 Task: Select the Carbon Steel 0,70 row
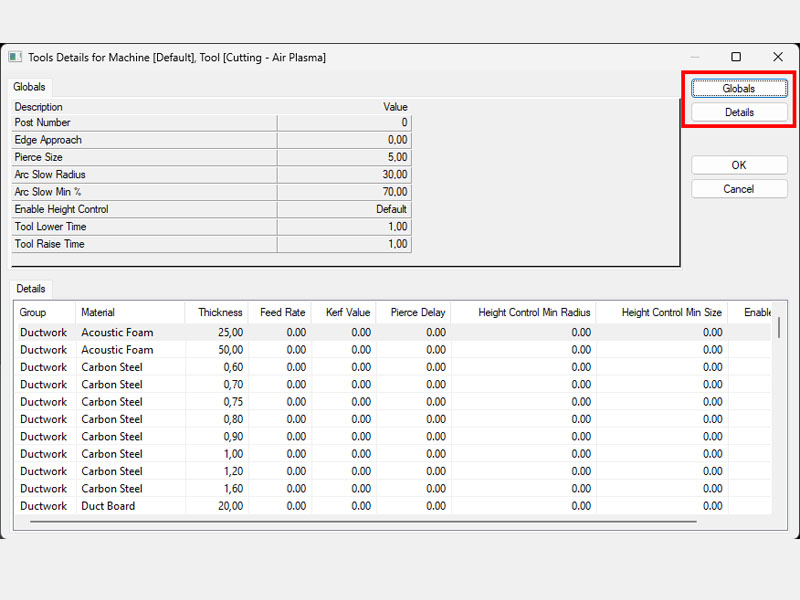(394, 385)
